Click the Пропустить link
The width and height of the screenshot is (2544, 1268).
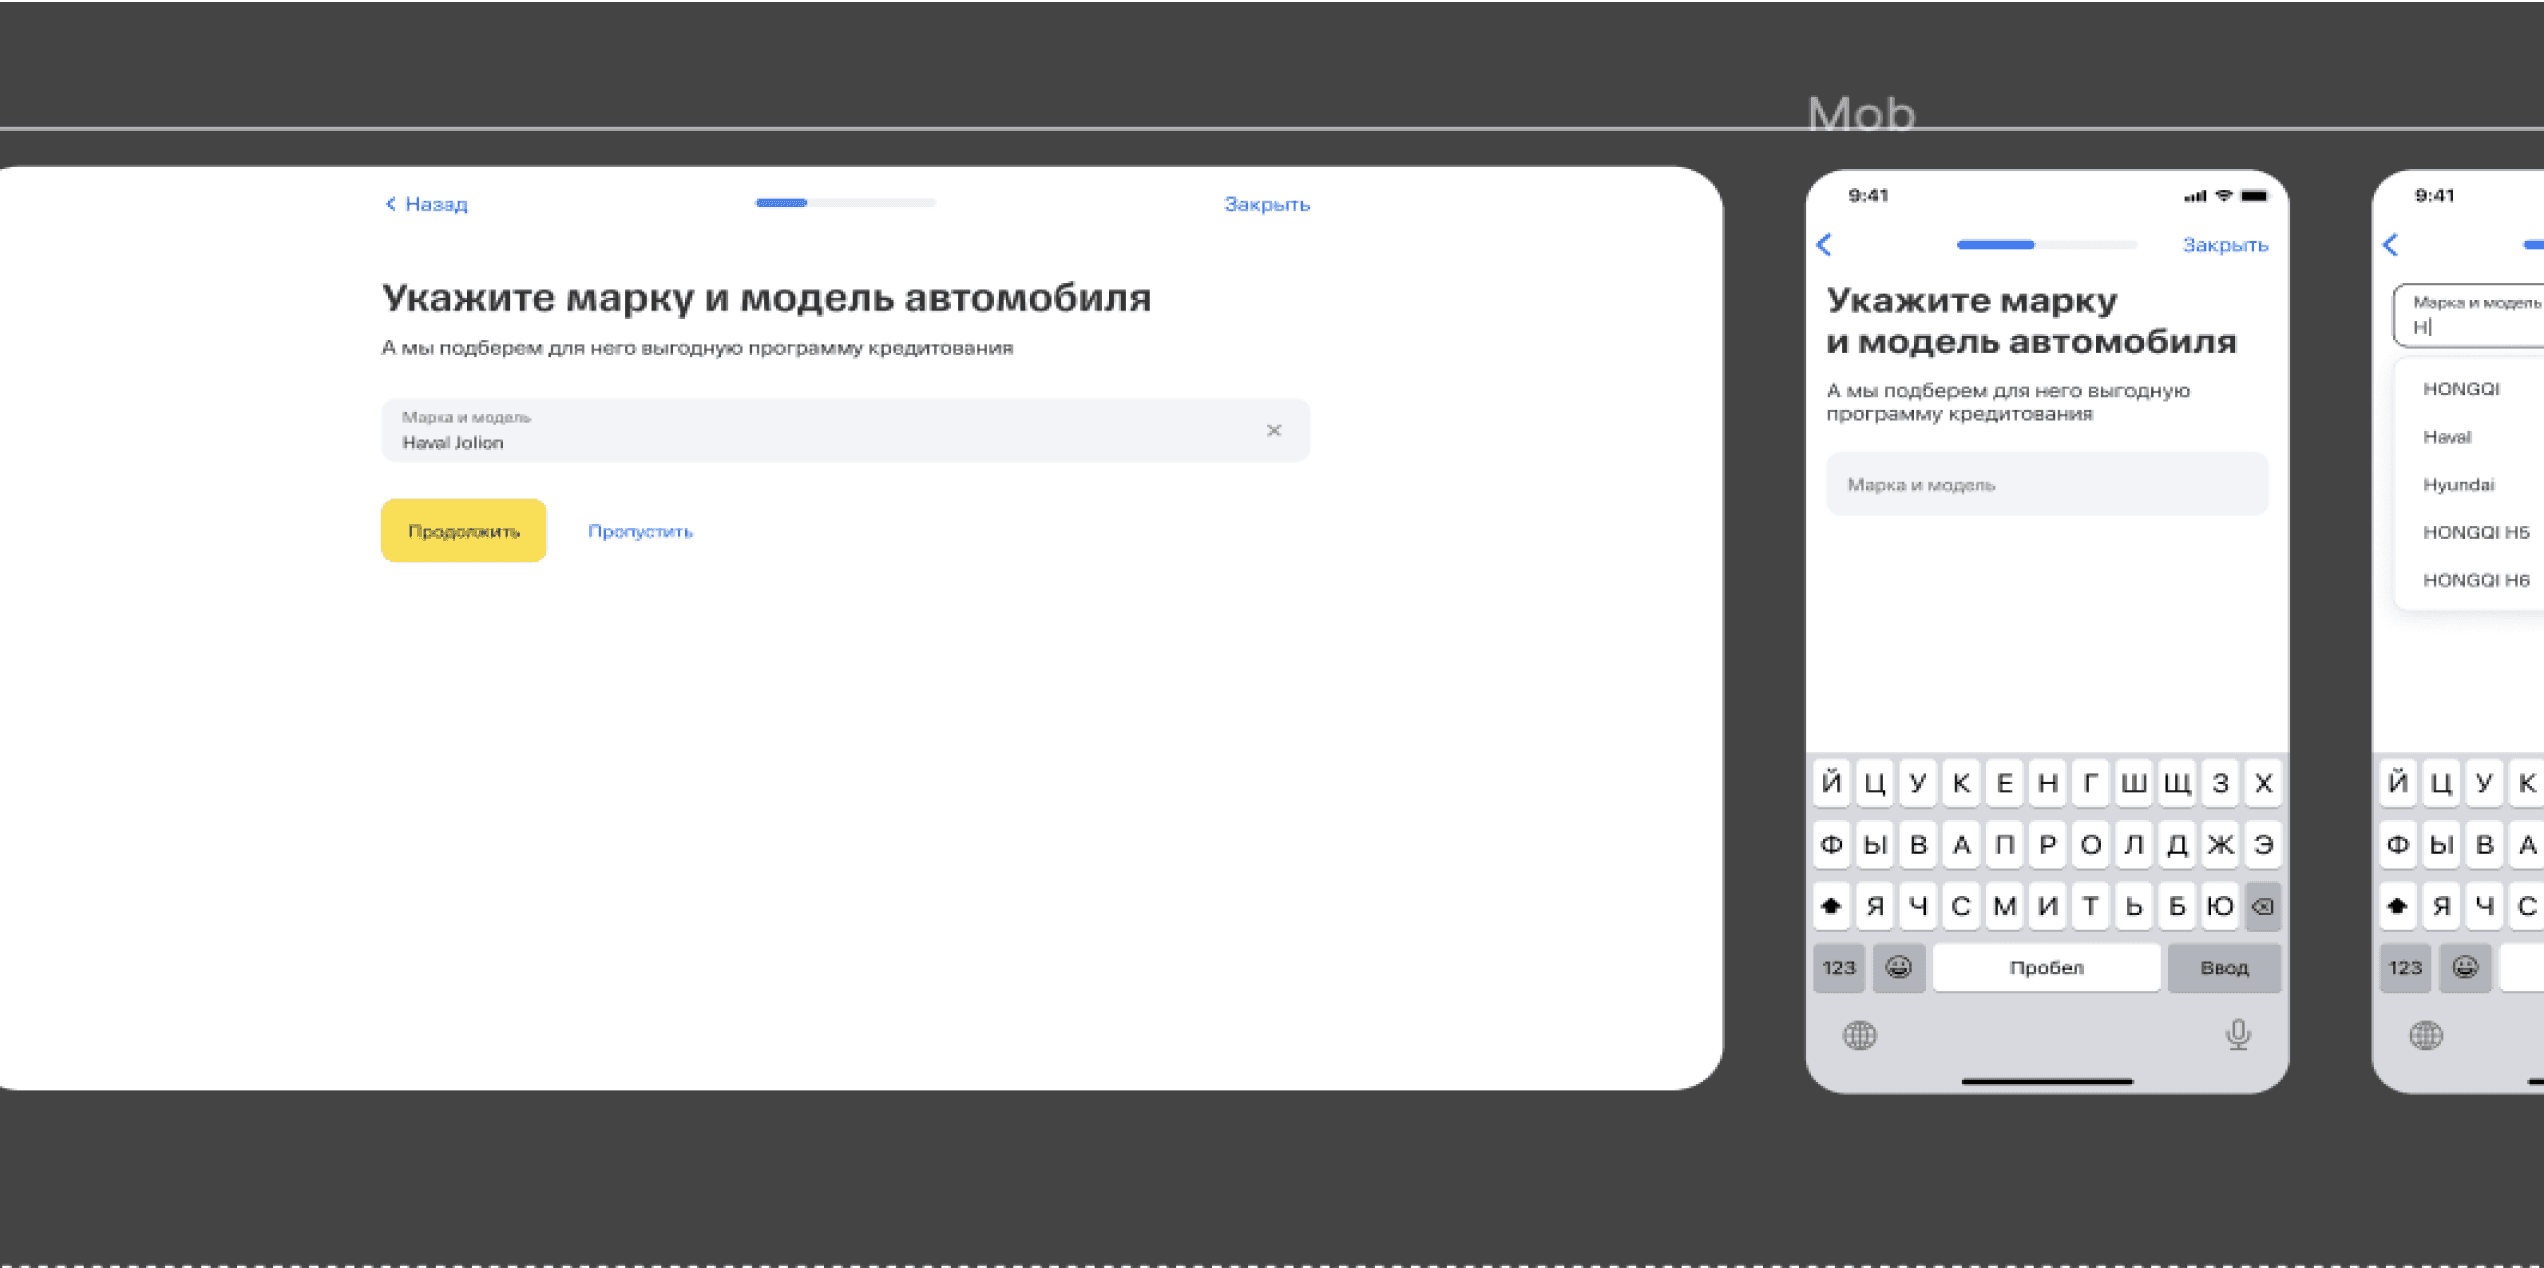pos(640,531)
